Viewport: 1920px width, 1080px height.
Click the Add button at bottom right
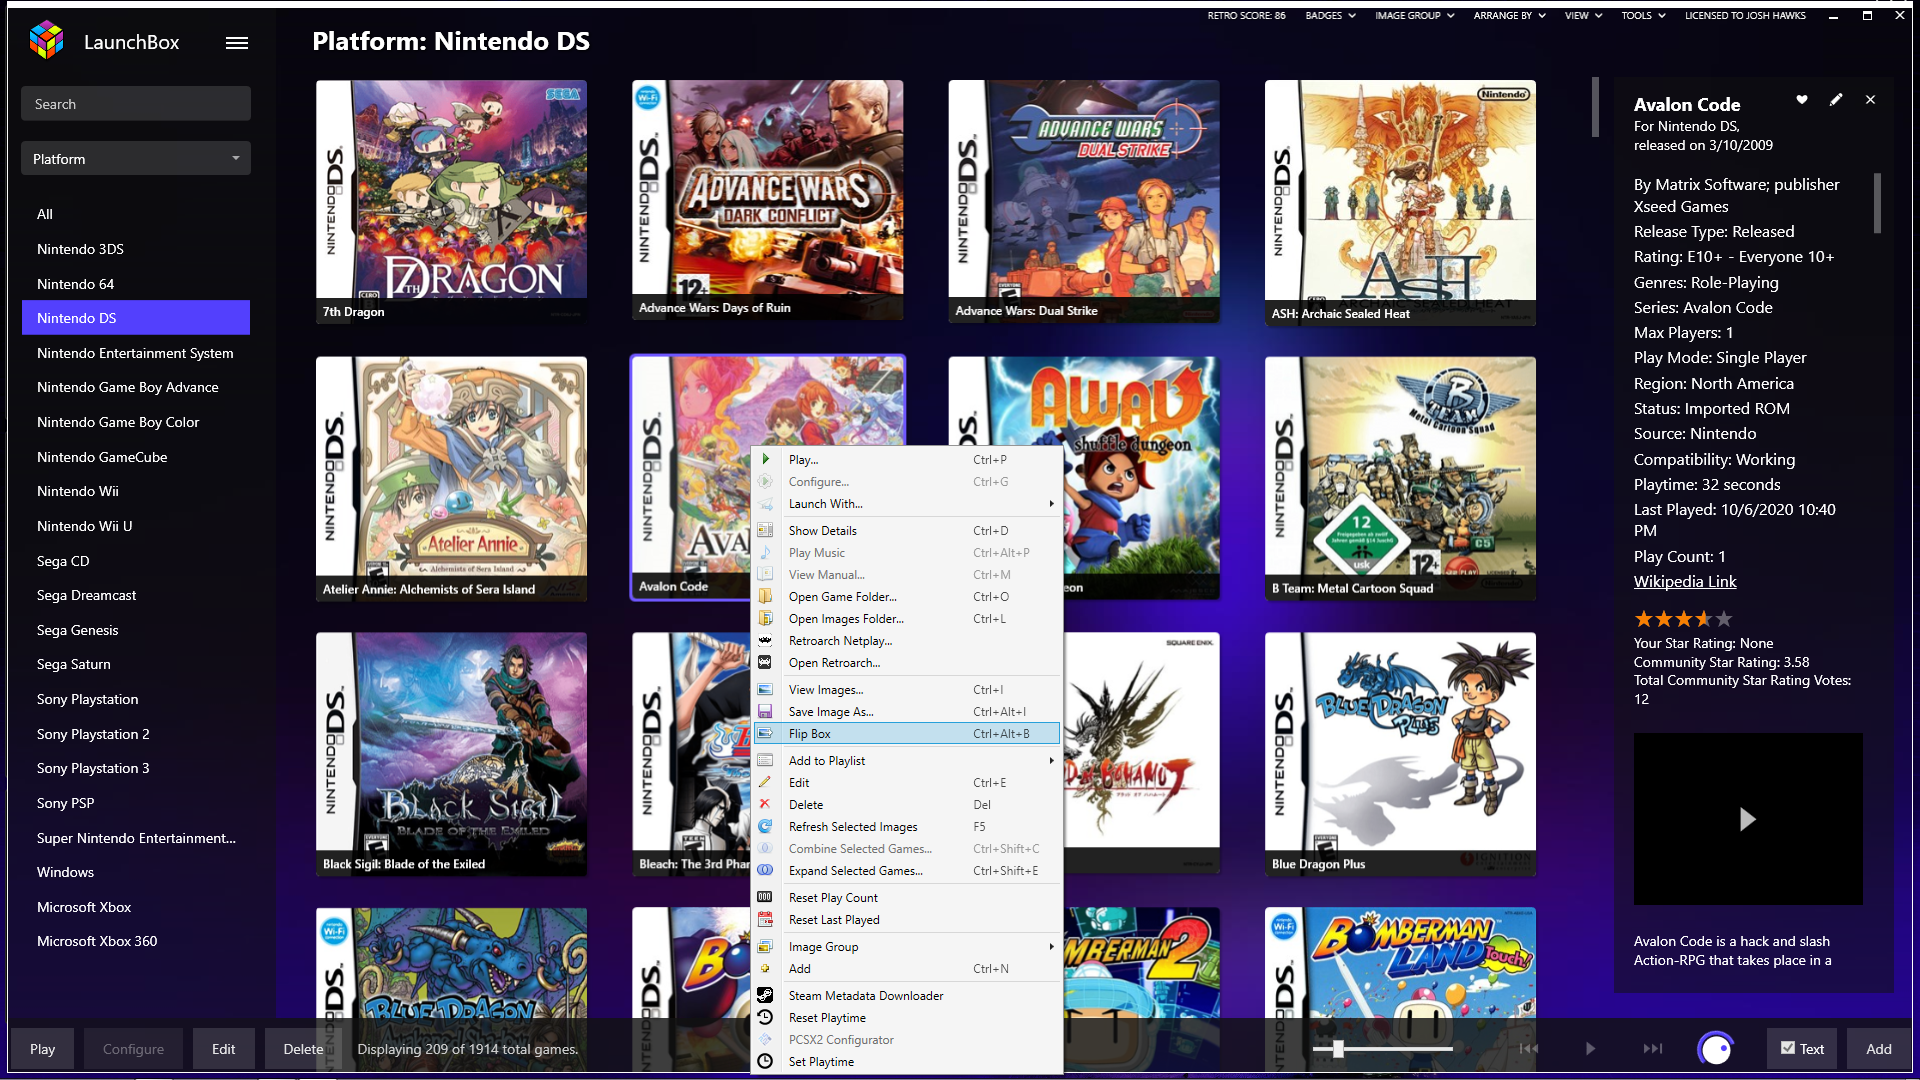1878,1048
